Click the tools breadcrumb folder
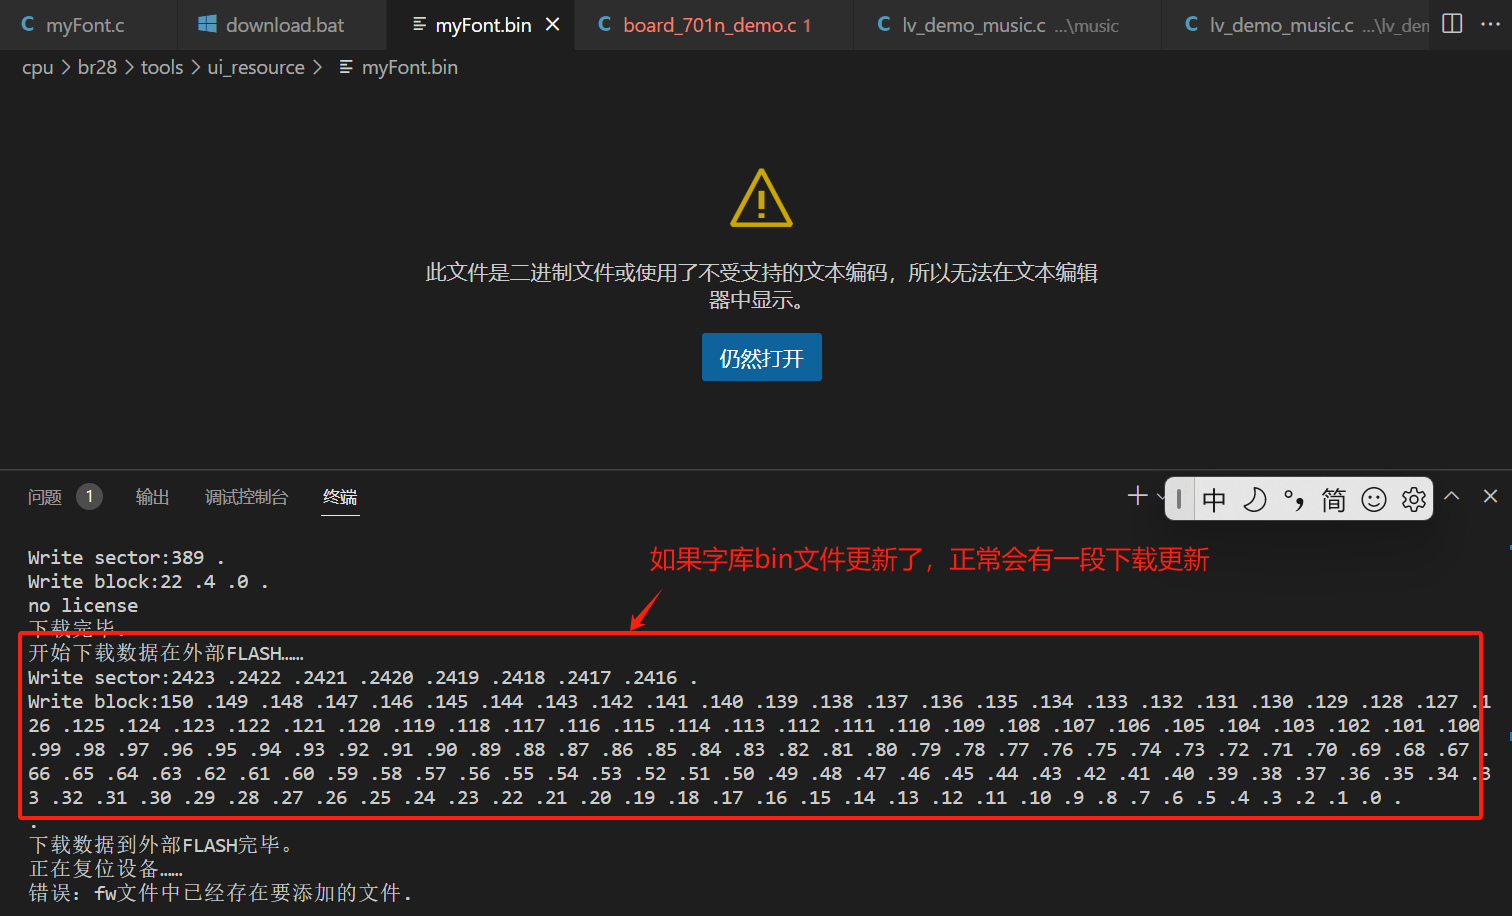Image resolution: width=1512 pixels, height=916 pixels. (x=162, y=67)
